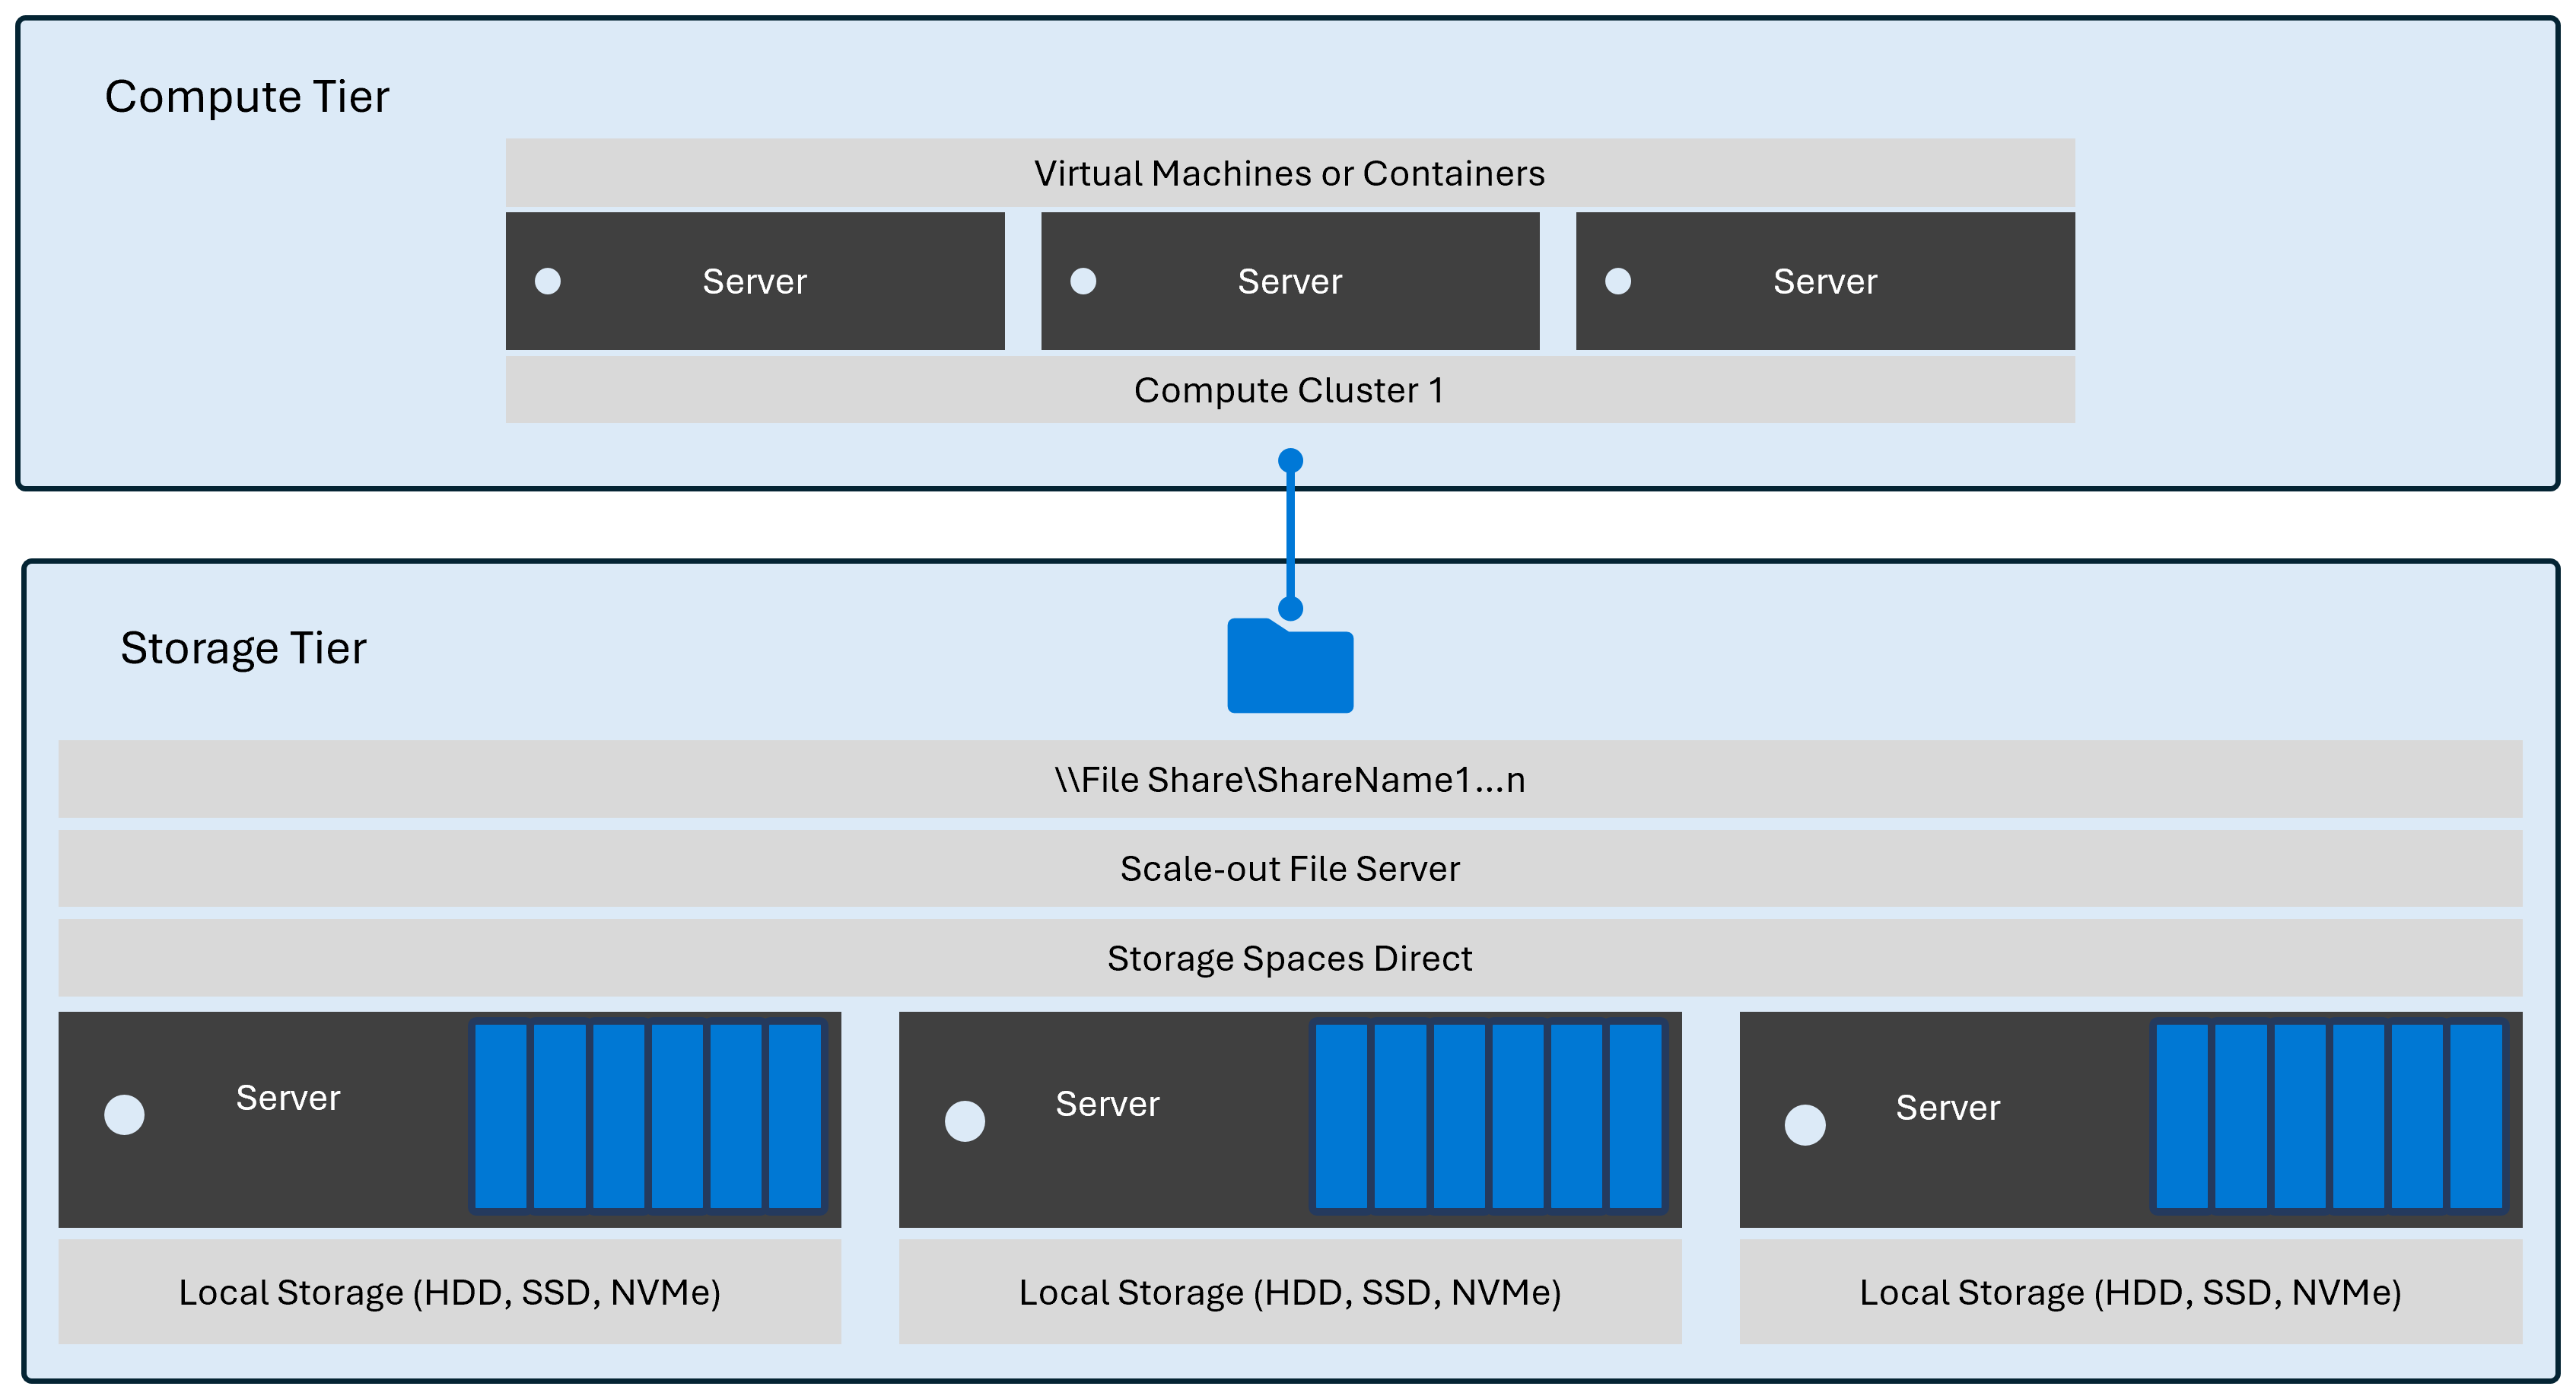Click the \\File Share\ShareName1...n bar

pyautogui.click(x=1289, y=780)
